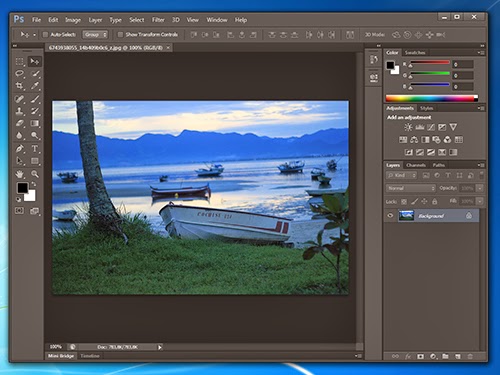Toggle lock all
Viewport: 500px width, 375px height.
pos(434,202)
